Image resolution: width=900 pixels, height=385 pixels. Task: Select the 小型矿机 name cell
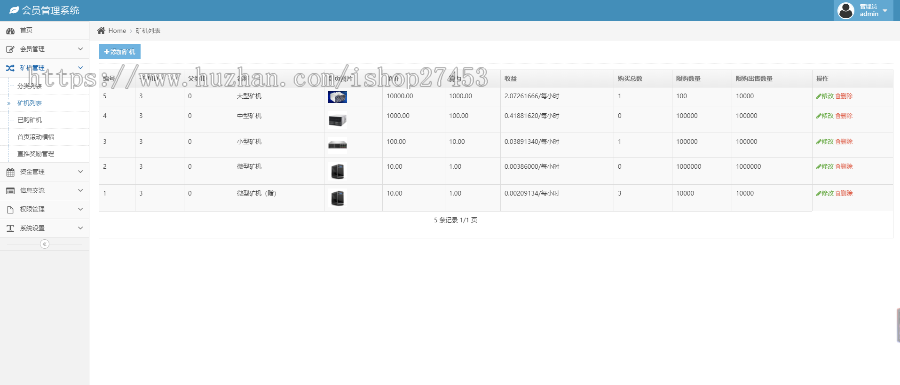(249, 141)
